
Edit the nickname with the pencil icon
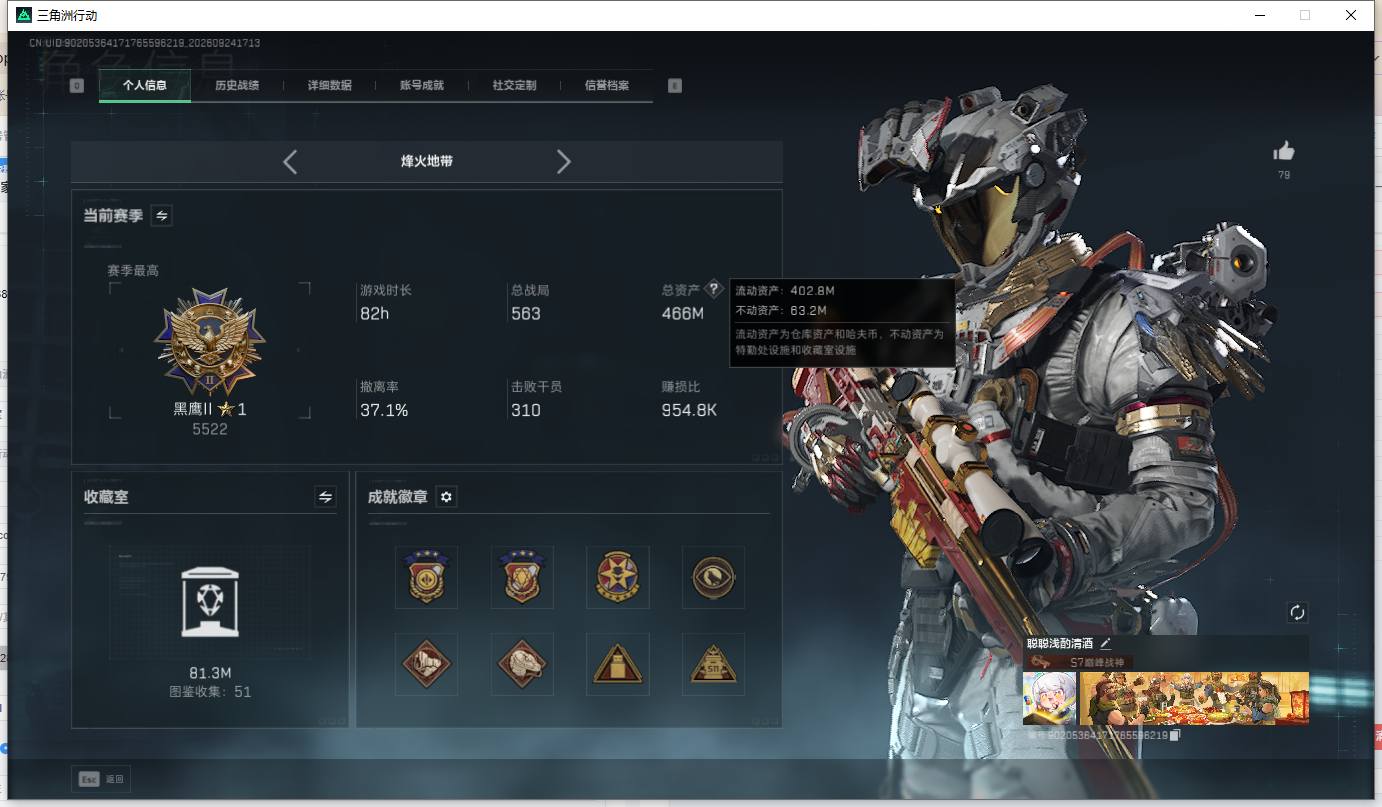1106,643
